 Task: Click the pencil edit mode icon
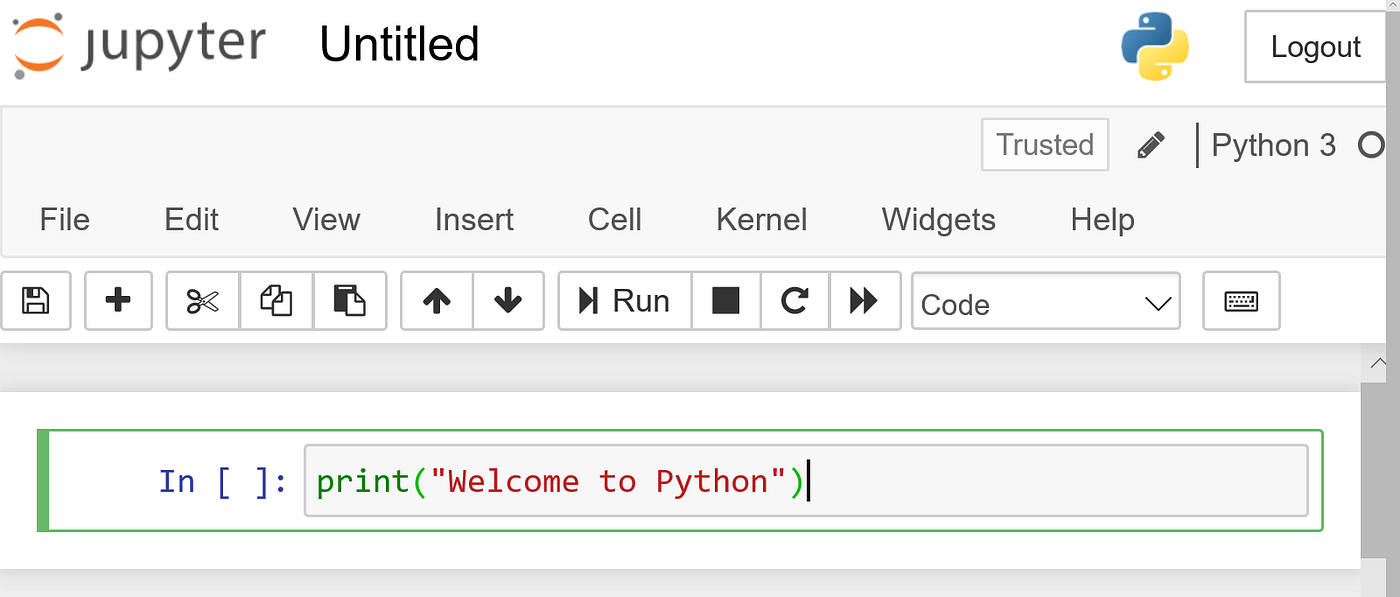tap(1151, 146)
